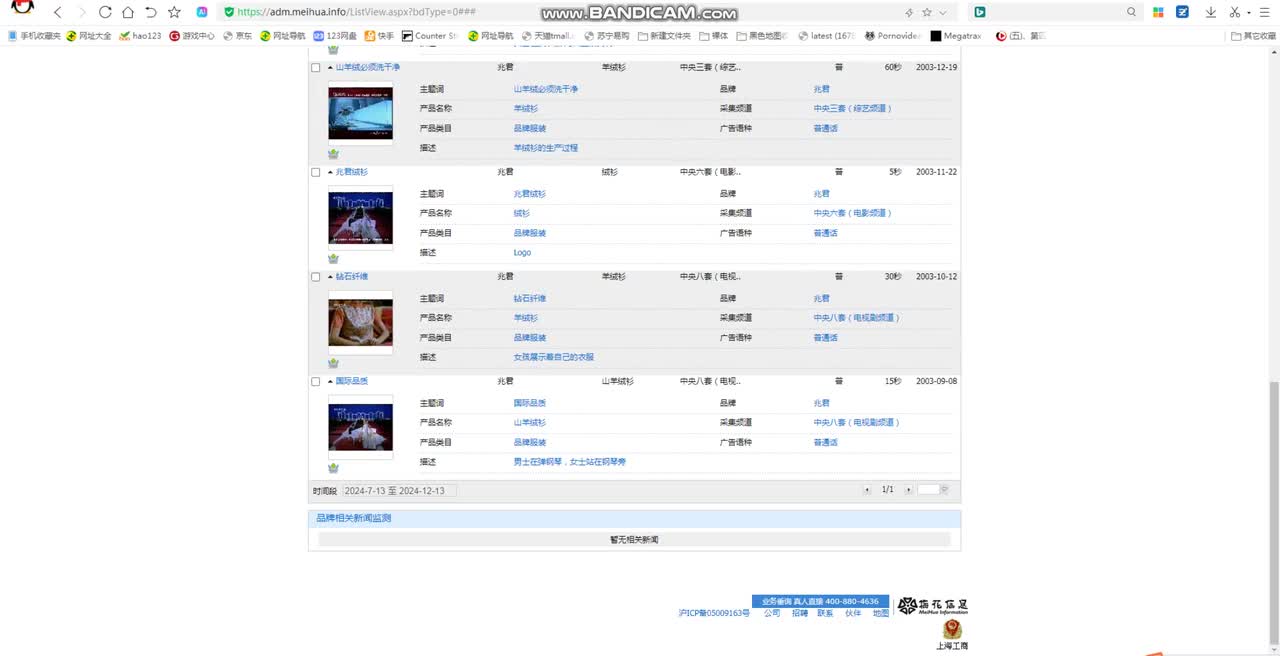Go forward using the browser forward arrow
Viewport: 1280px width, 656px height.
click(x=81, y=12)
